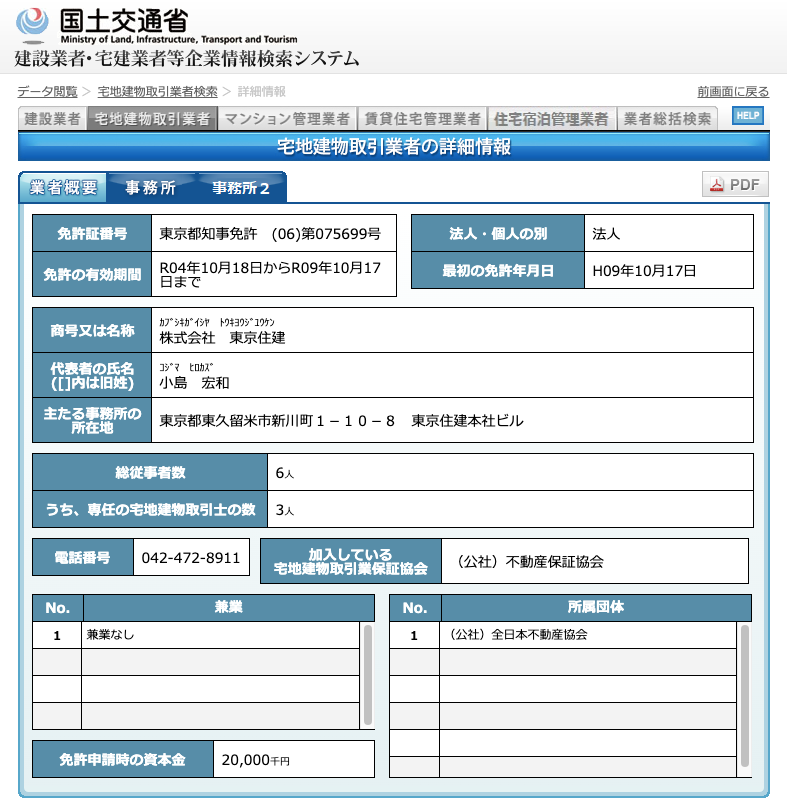Viewport: 787px width, 804px height.
Task: Select the 全日本不動産協会 row
Action: coord(588,635)
